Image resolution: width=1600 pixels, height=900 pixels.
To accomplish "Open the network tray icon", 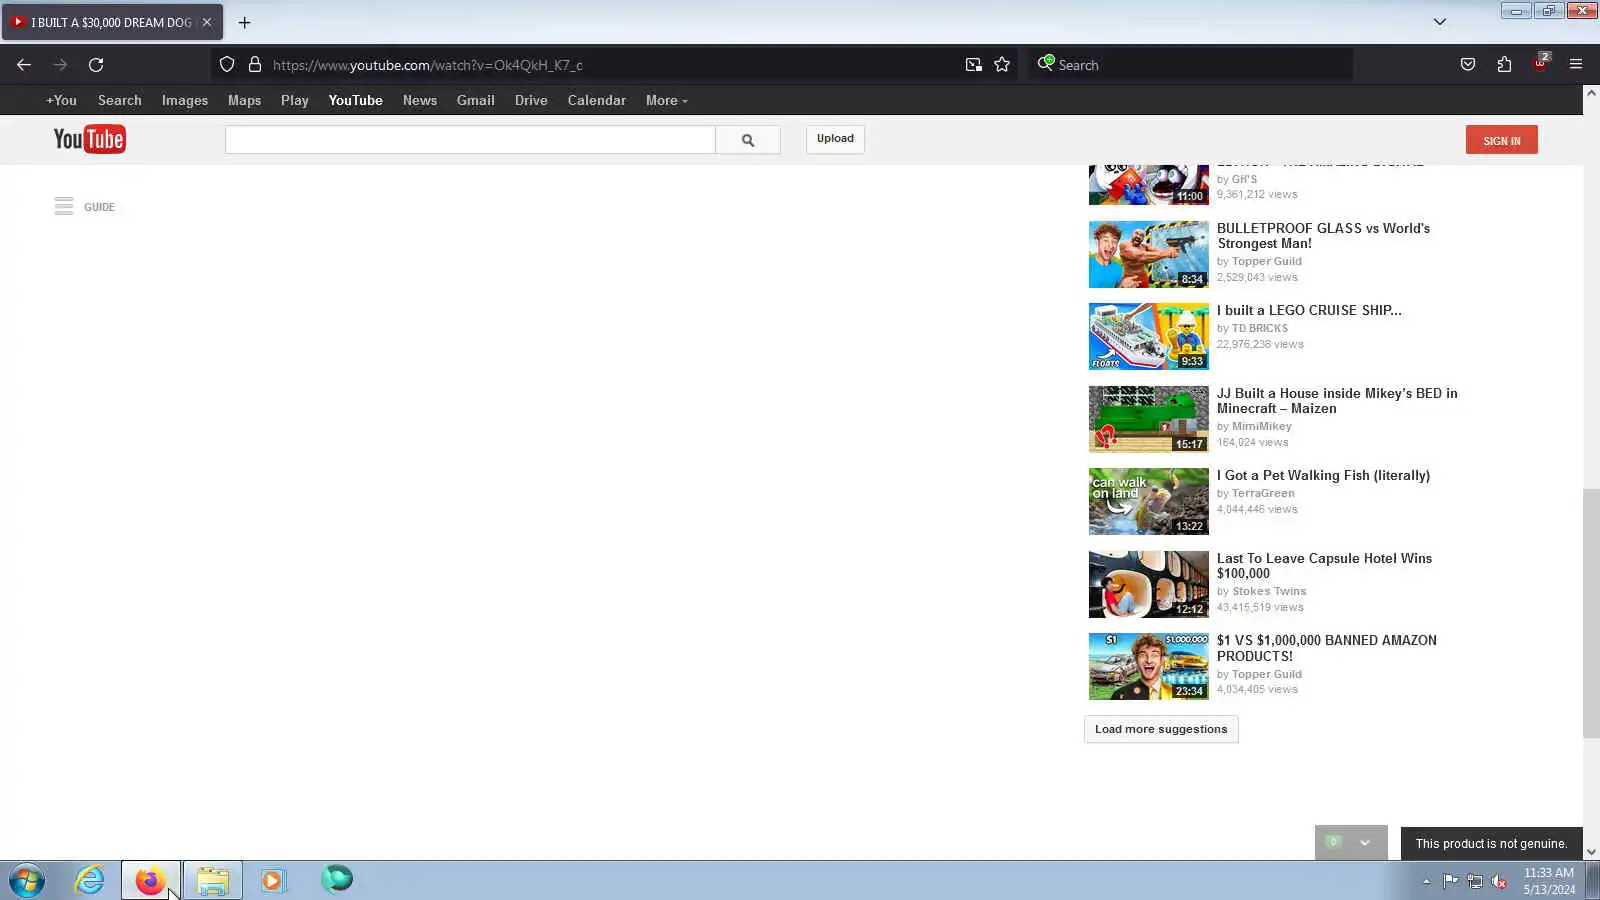I will point(1474,881).
